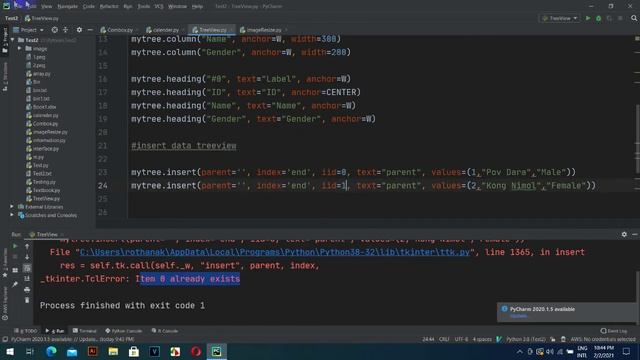The height and width of the screenshot is (360, 640).
Task: Select the TreeView.py editor tab
Action: pos(211,30)
